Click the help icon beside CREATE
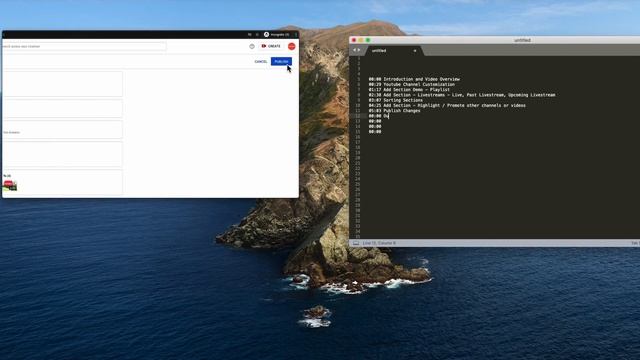The height and width of the screenshot is (360, 640). (x=252, y=47)
